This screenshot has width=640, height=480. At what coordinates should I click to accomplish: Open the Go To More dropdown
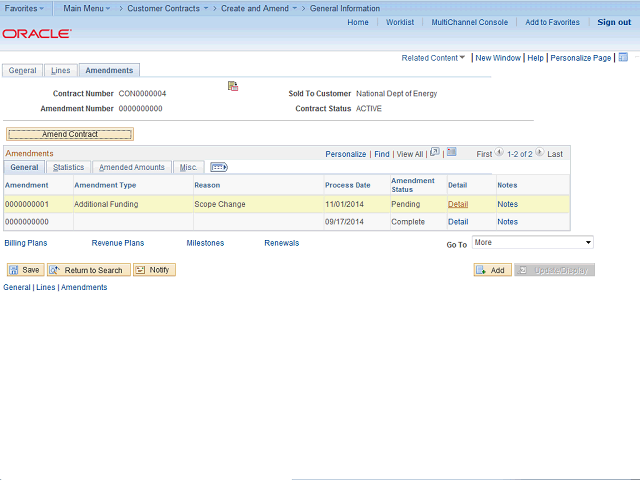click(x=533, y=242)
